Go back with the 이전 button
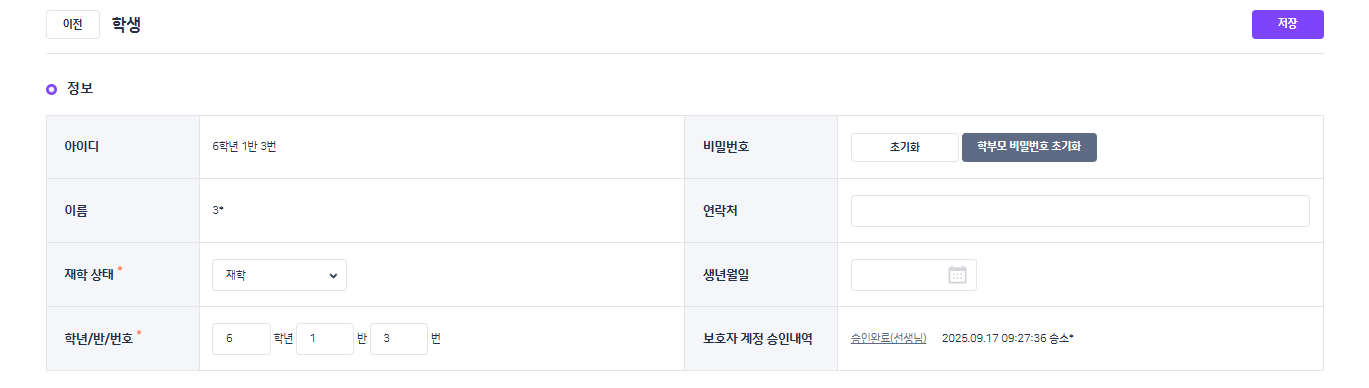The width and height of the screenshot is (1369, 388). (x=73, y=25)
